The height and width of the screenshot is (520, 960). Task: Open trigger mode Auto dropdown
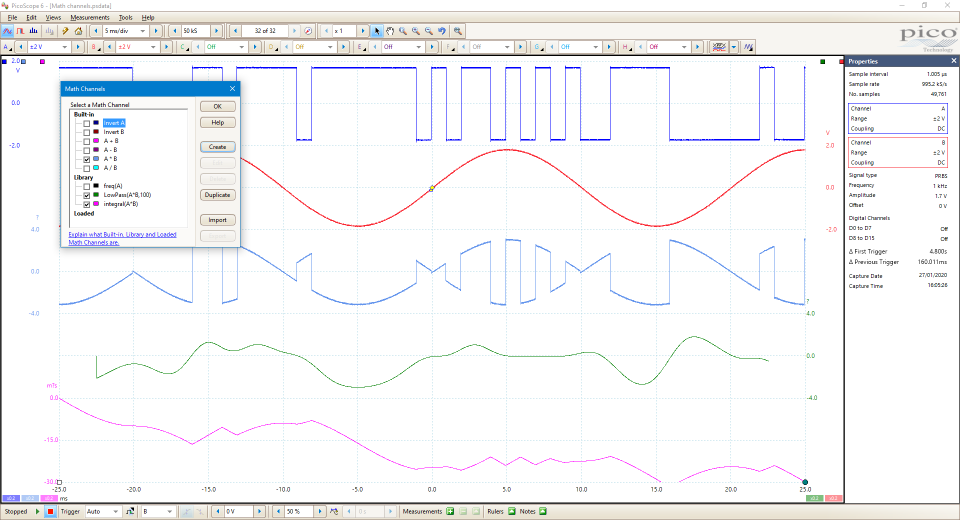115,511
